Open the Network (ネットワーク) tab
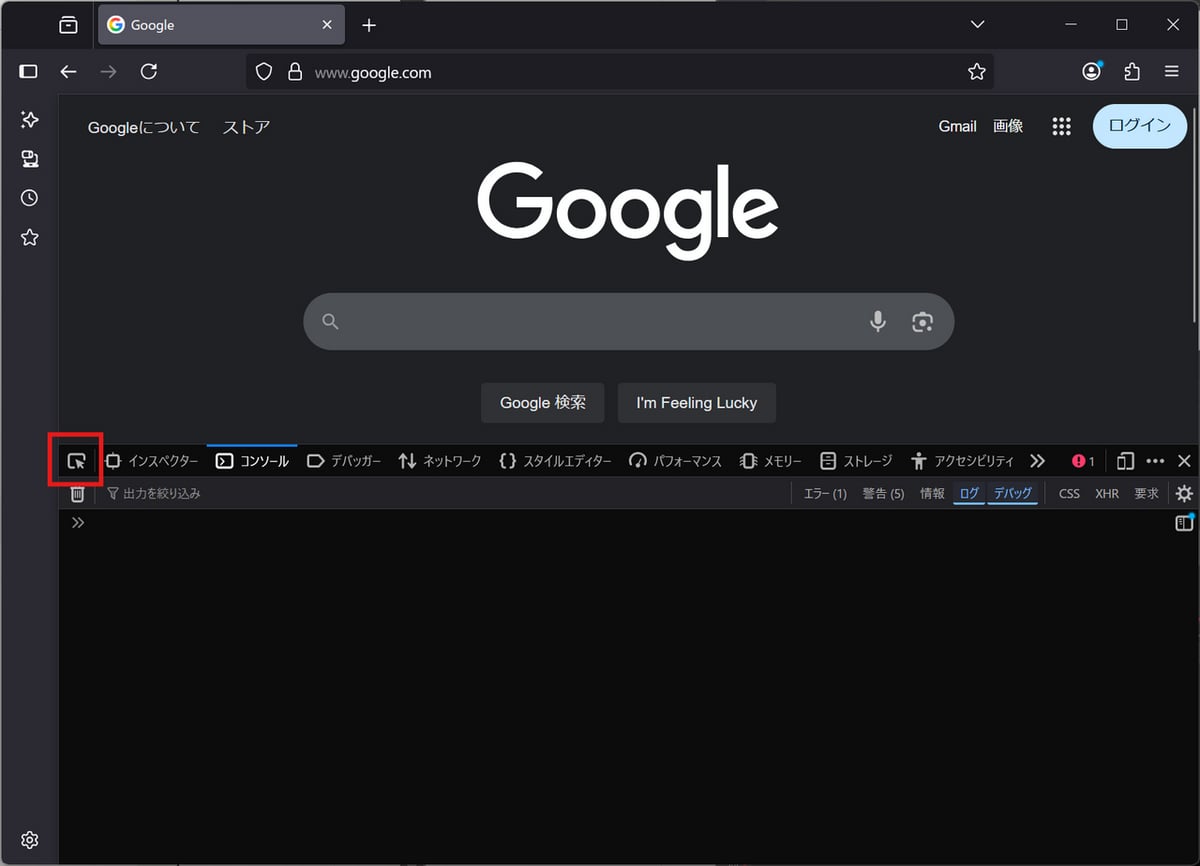Screen dimensions: 1200x866 (440, 461)
